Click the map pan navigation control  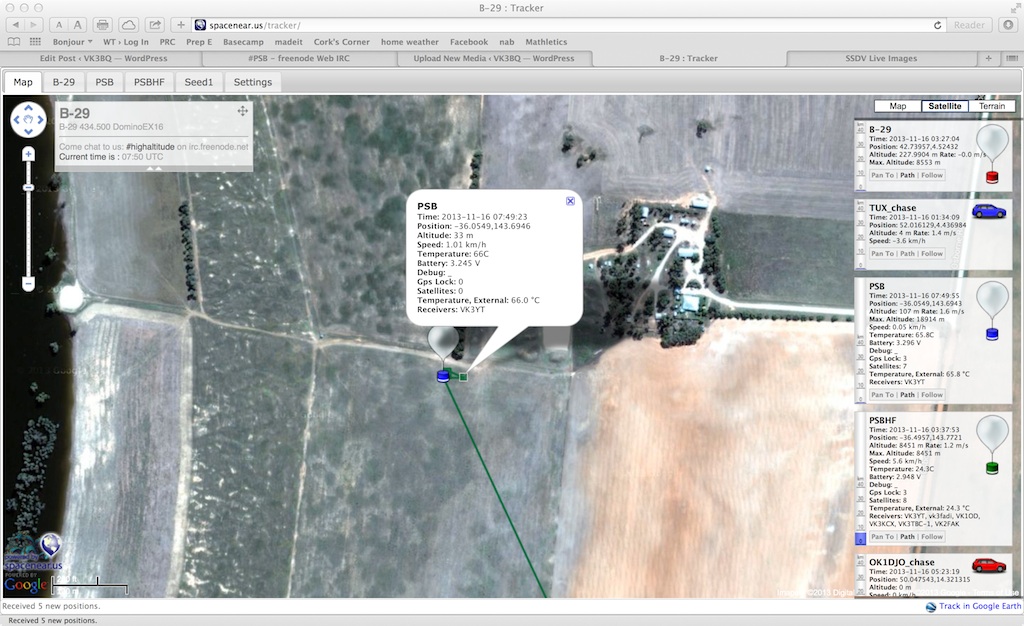[28, 119]
